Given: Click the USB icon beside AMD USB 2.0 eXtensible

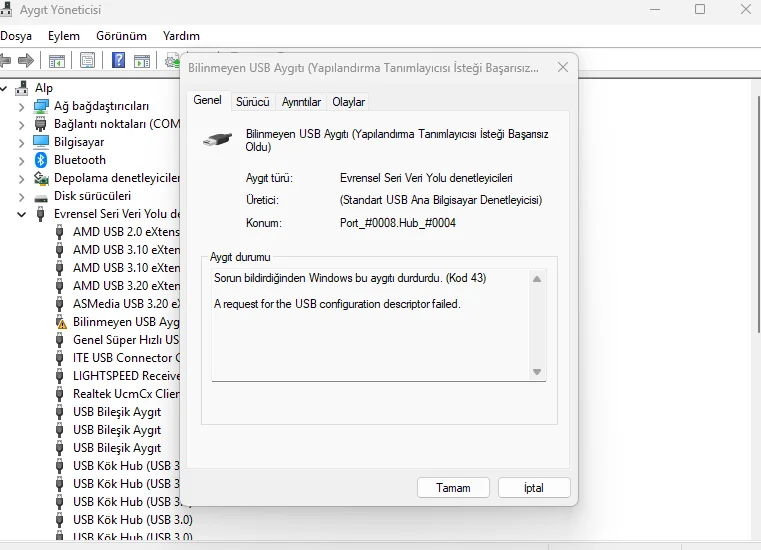Looking at the screenshot, I should 59,232.
